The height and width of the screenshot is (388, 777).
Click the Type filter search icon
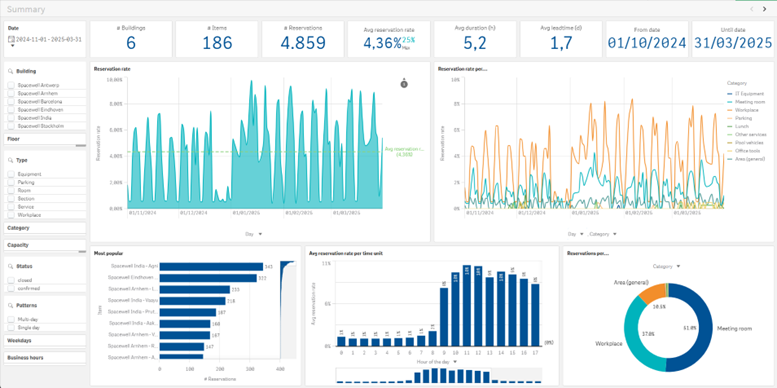point(11,161)
